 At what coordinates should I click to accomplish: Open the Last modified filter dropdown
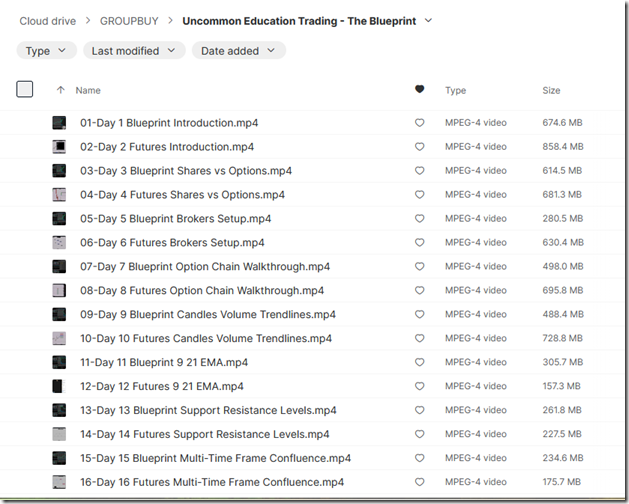tap(134, 51)
